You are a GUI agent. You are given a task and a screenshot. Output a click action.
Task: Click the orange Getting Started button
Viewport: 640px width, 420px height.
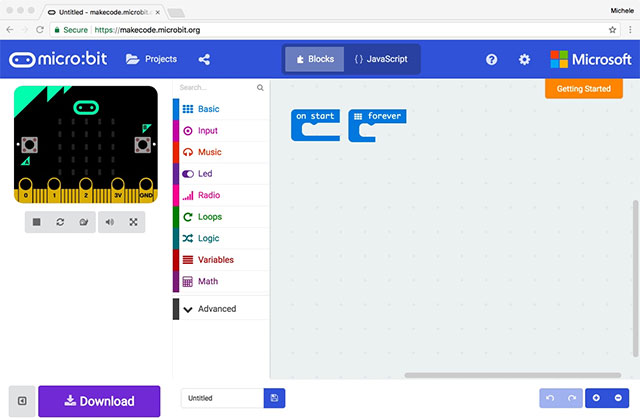coord(583,89)
